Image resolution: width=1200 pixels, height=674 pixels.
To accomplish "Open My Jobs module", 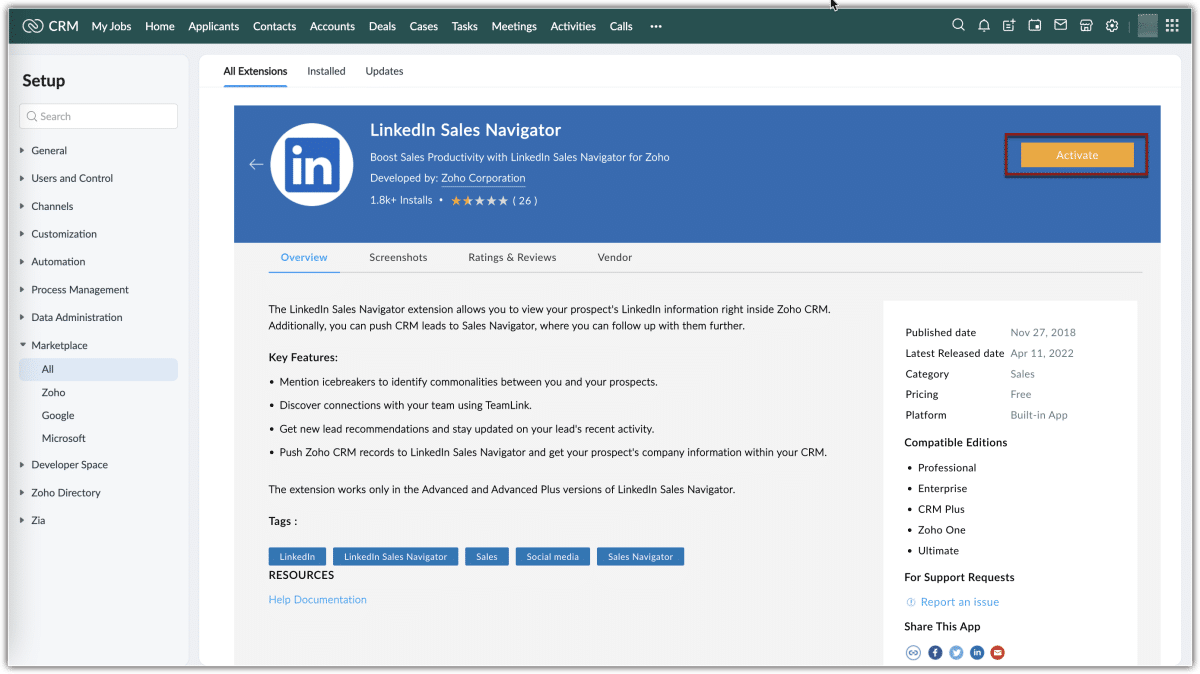I will pos(113,26).
